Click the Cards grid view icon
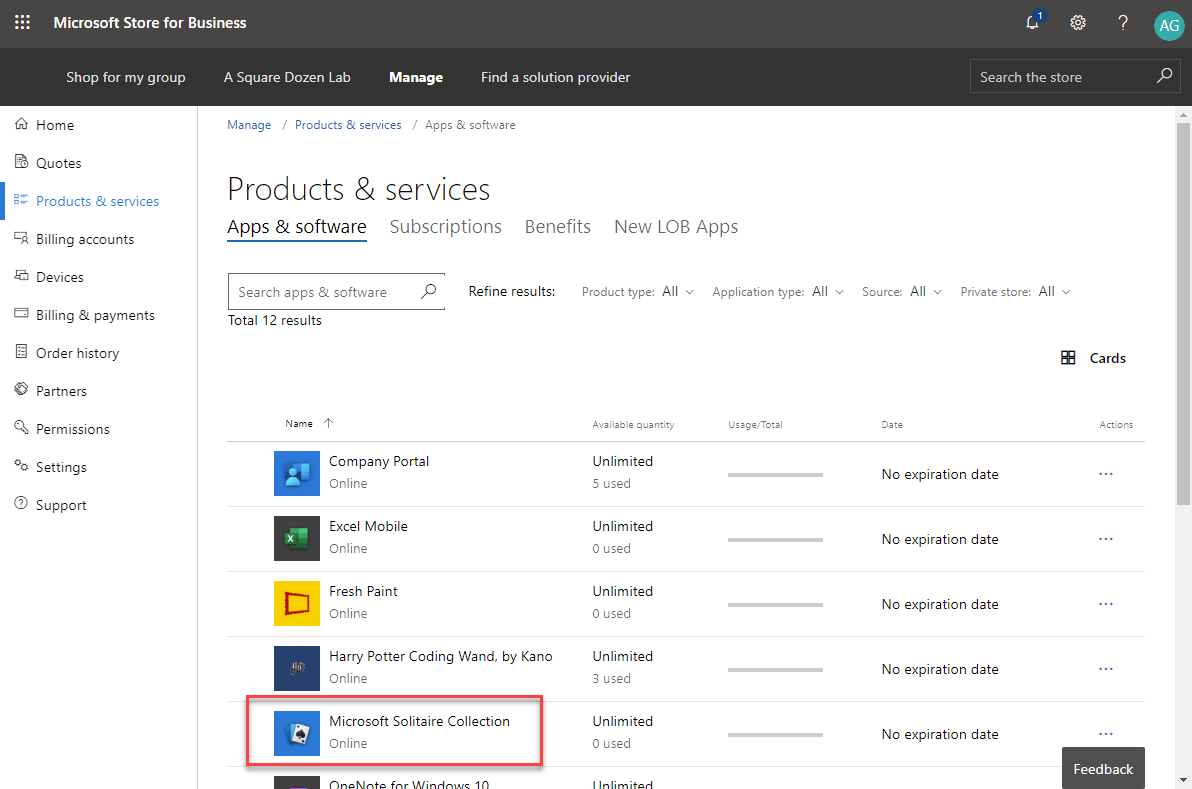The height and width of the screenshot is (789, 1192). (x=1068, y=357)
